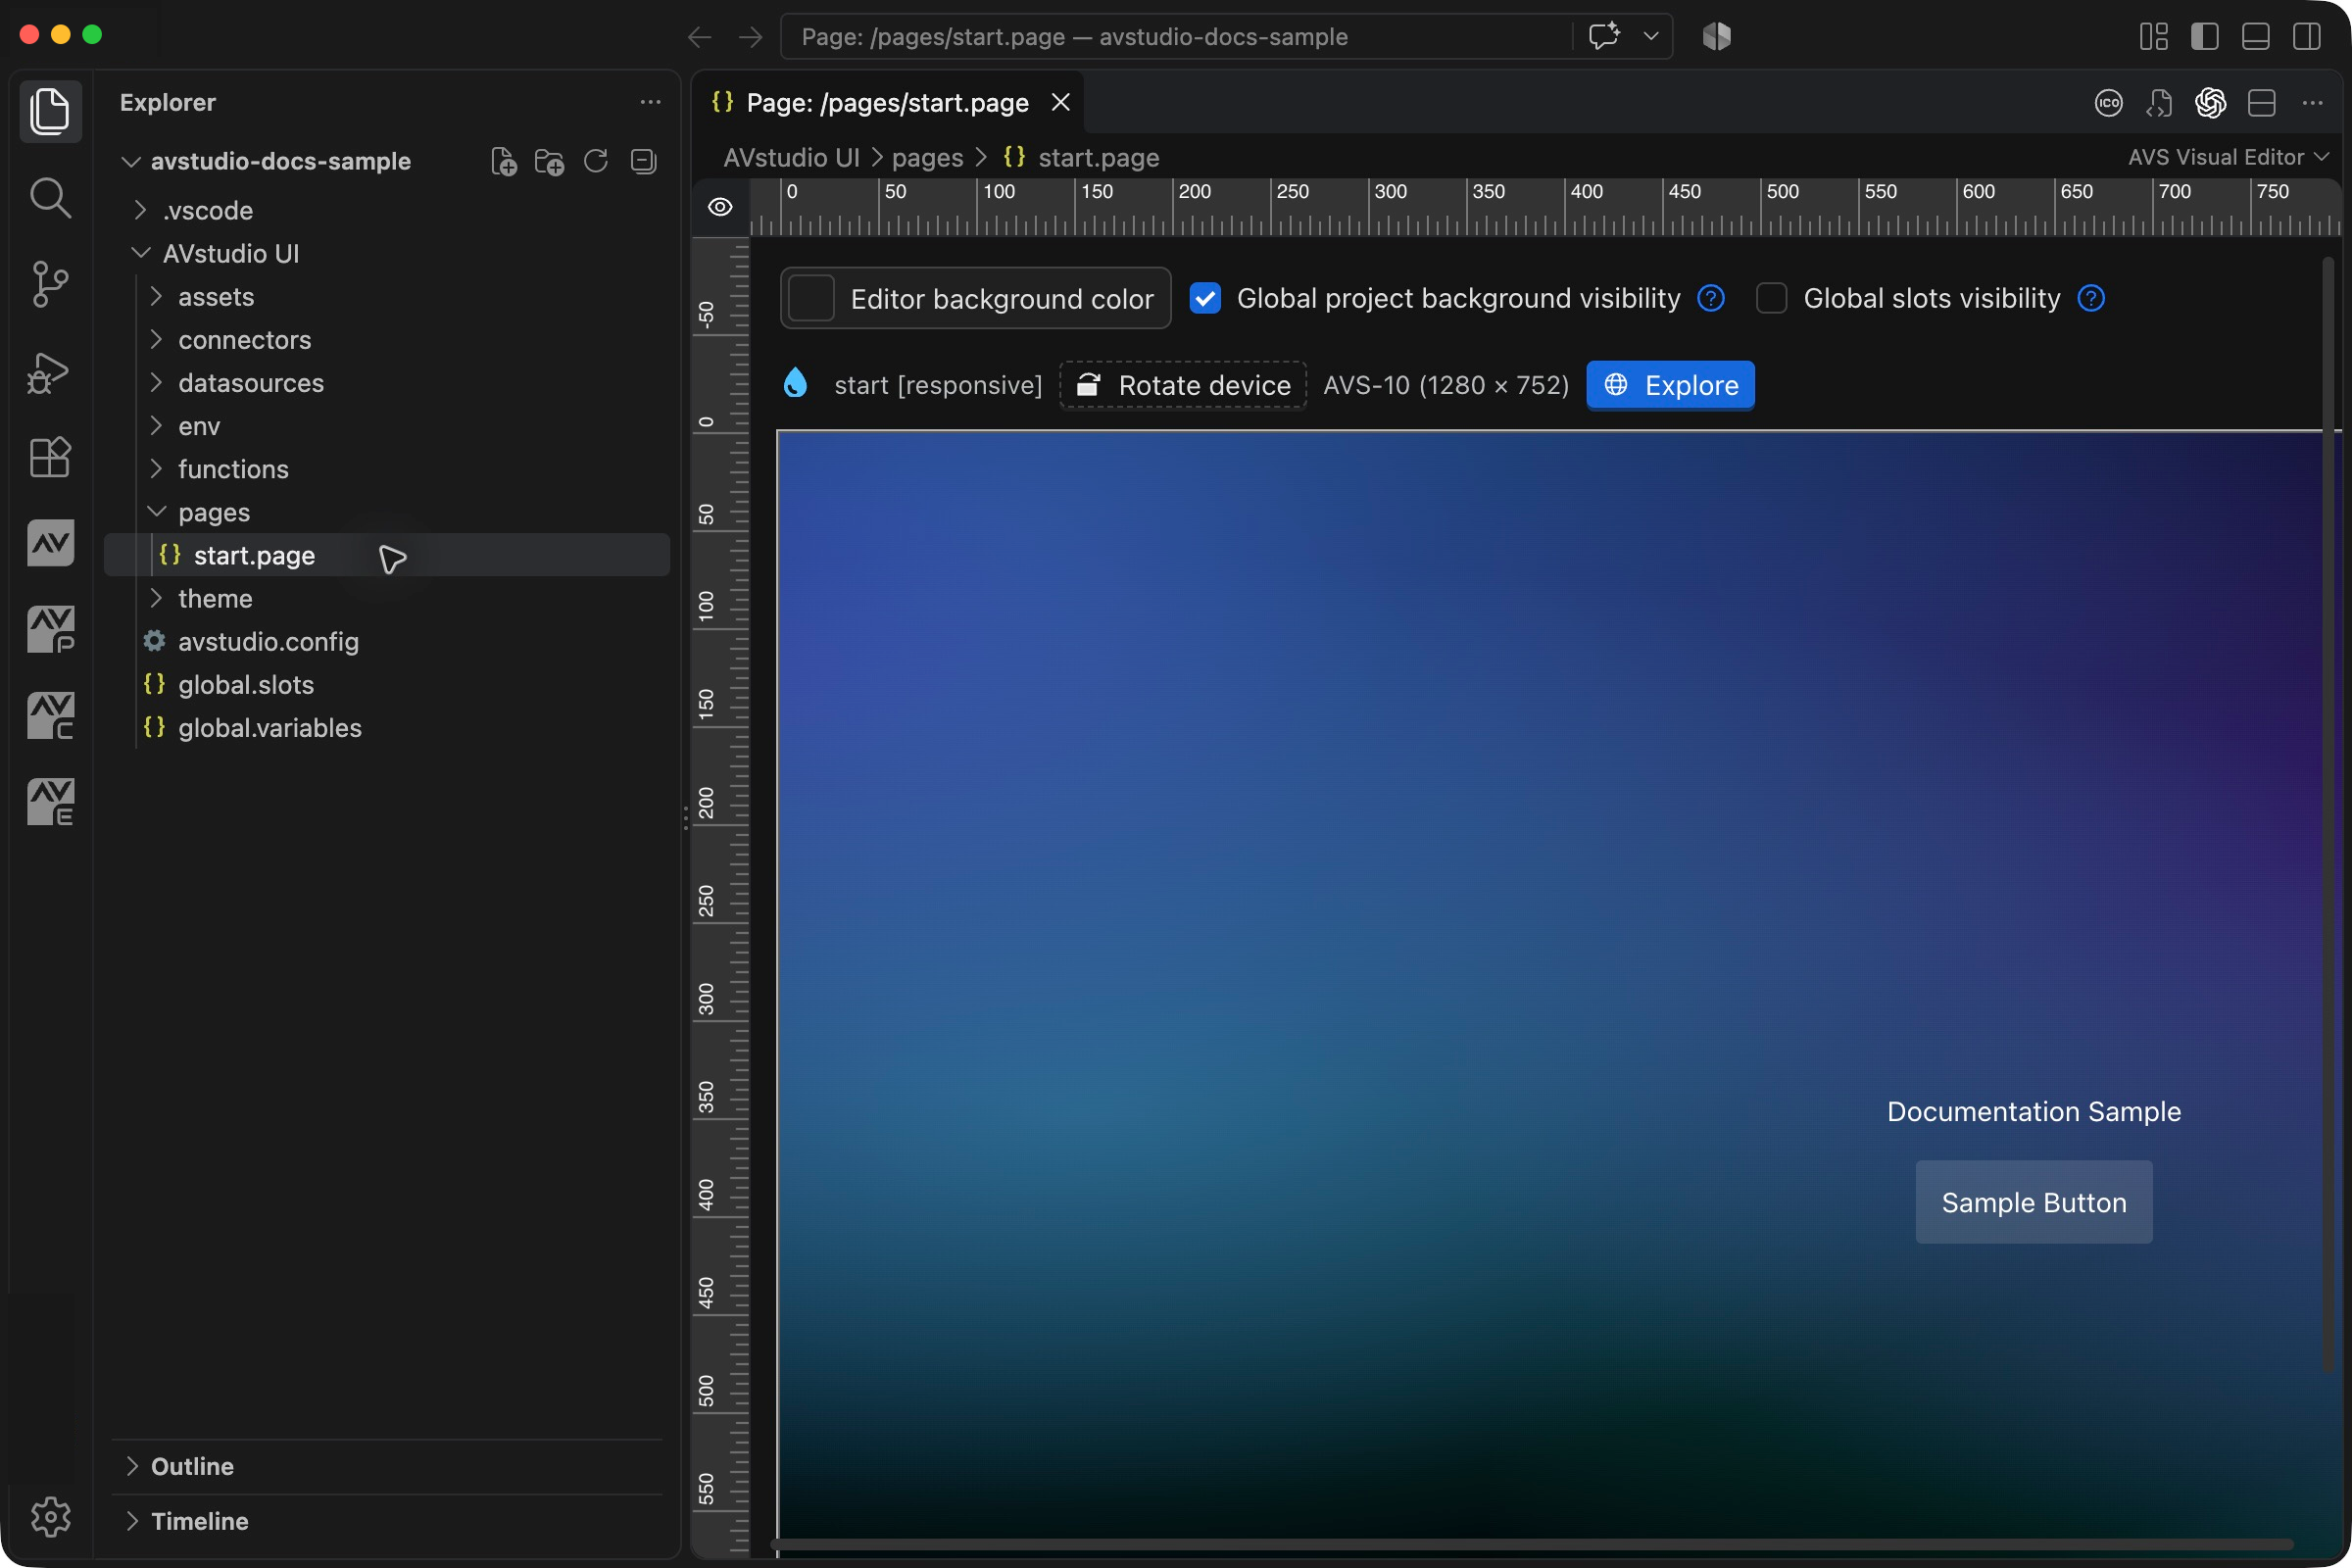Click the pages breadcrumb item
The width and height of the screenshot is (2352, 1568).
[x=927, y=157]
